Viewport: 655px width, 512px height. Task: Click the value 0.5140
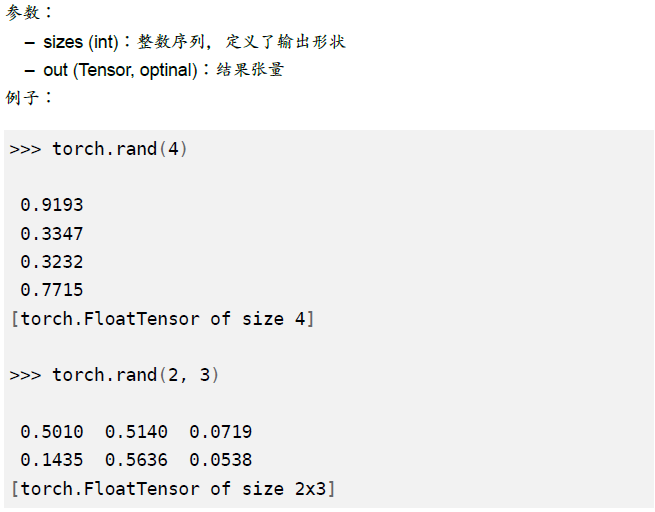click(136, 432)
